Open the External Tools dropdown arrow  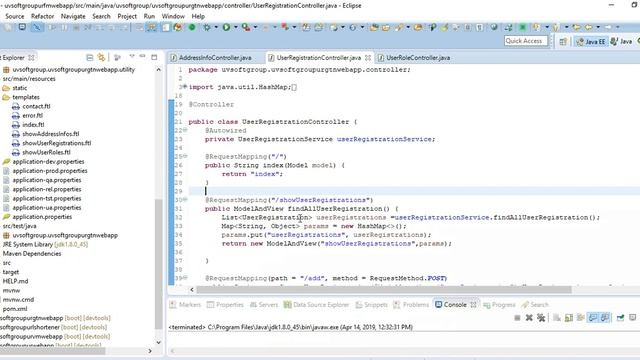click(x=255, y=27)
